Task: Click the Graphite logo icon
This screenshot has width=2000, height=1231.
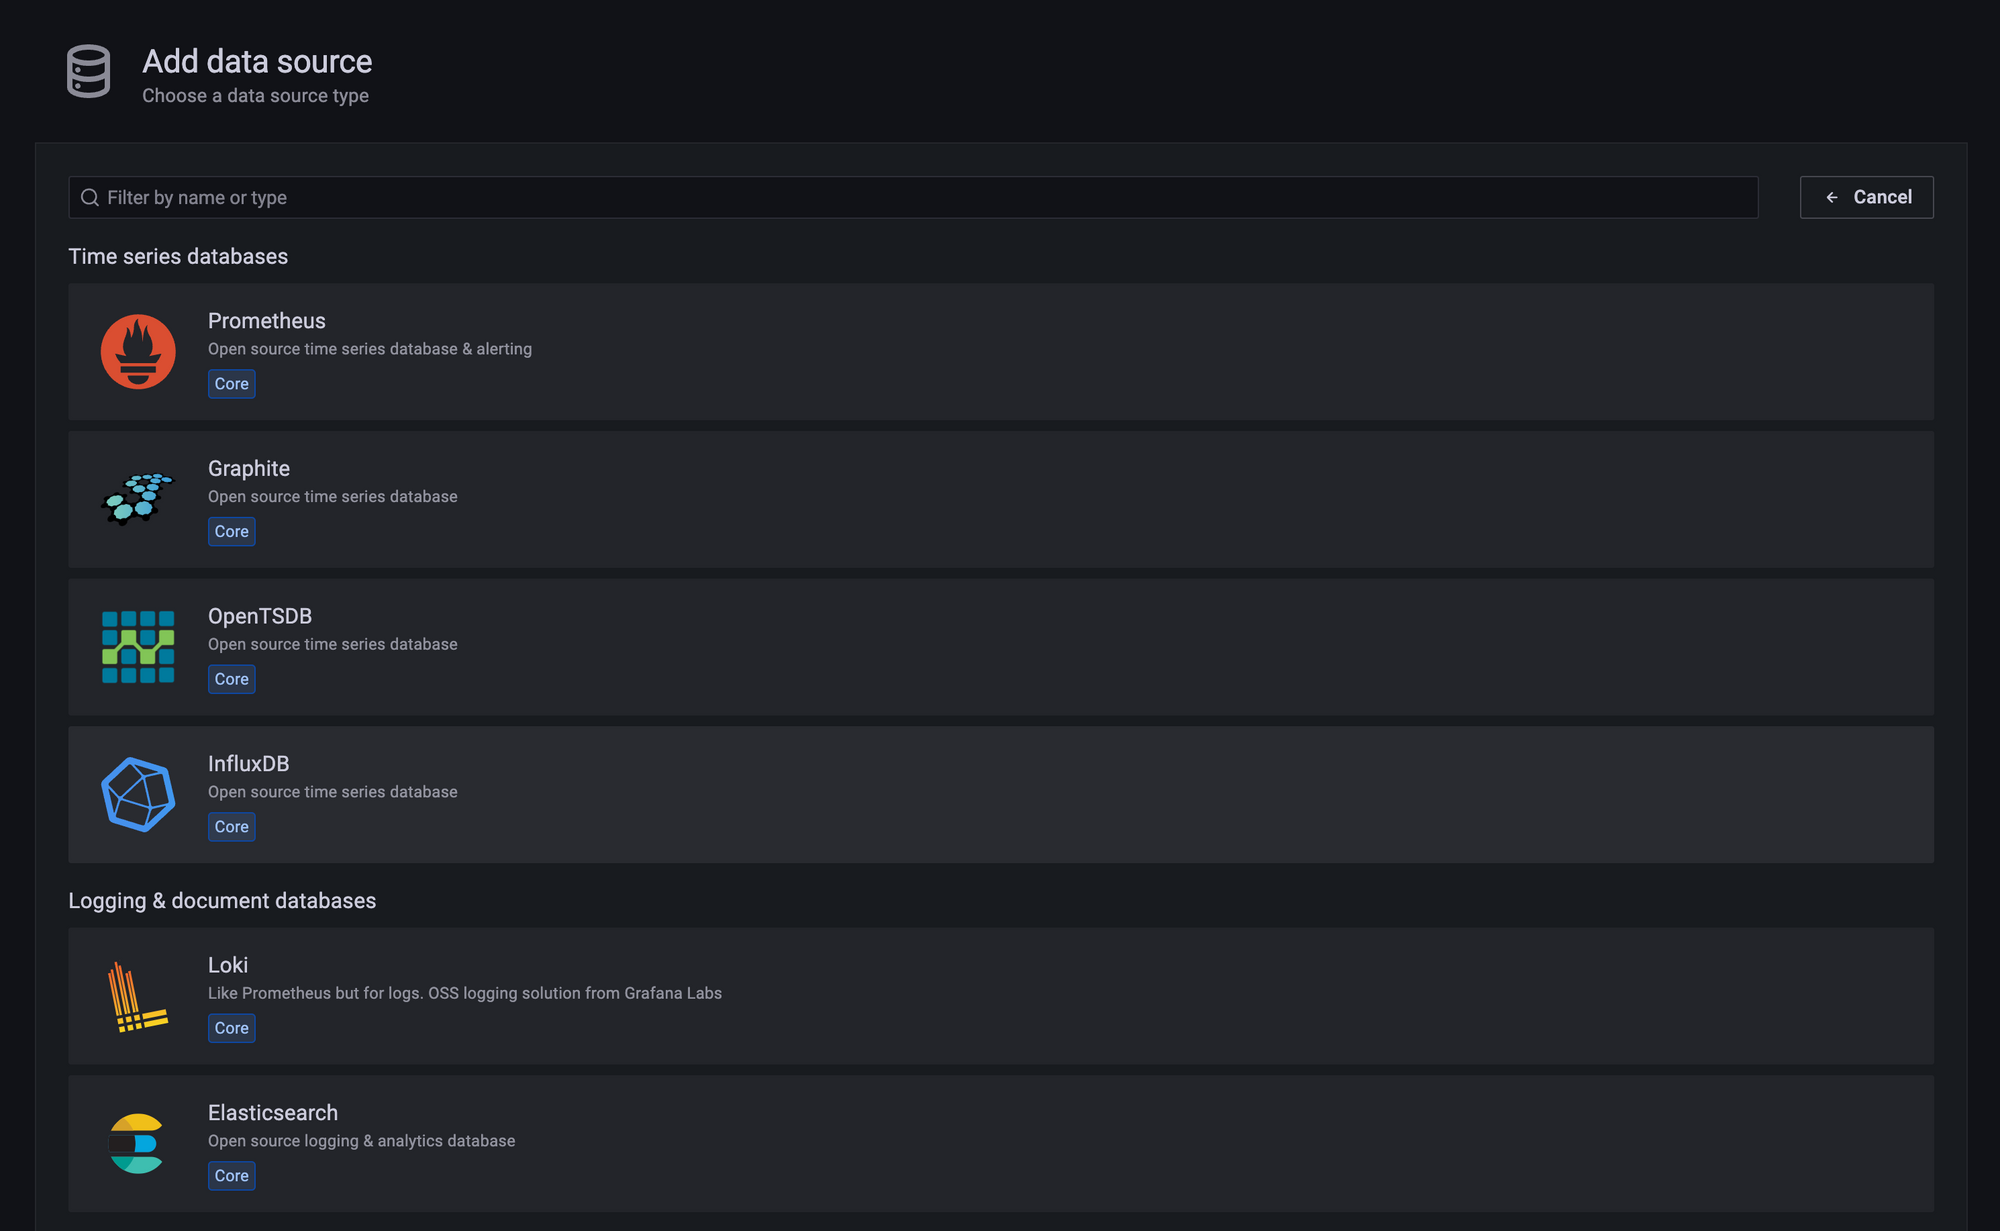Action: [x=138, y=499]
